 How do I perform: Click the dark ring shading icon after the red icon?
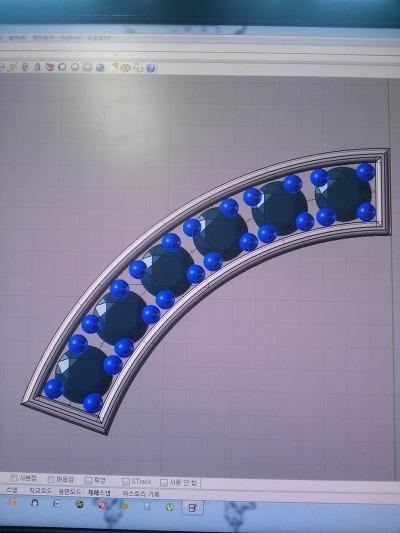(62, 67)
